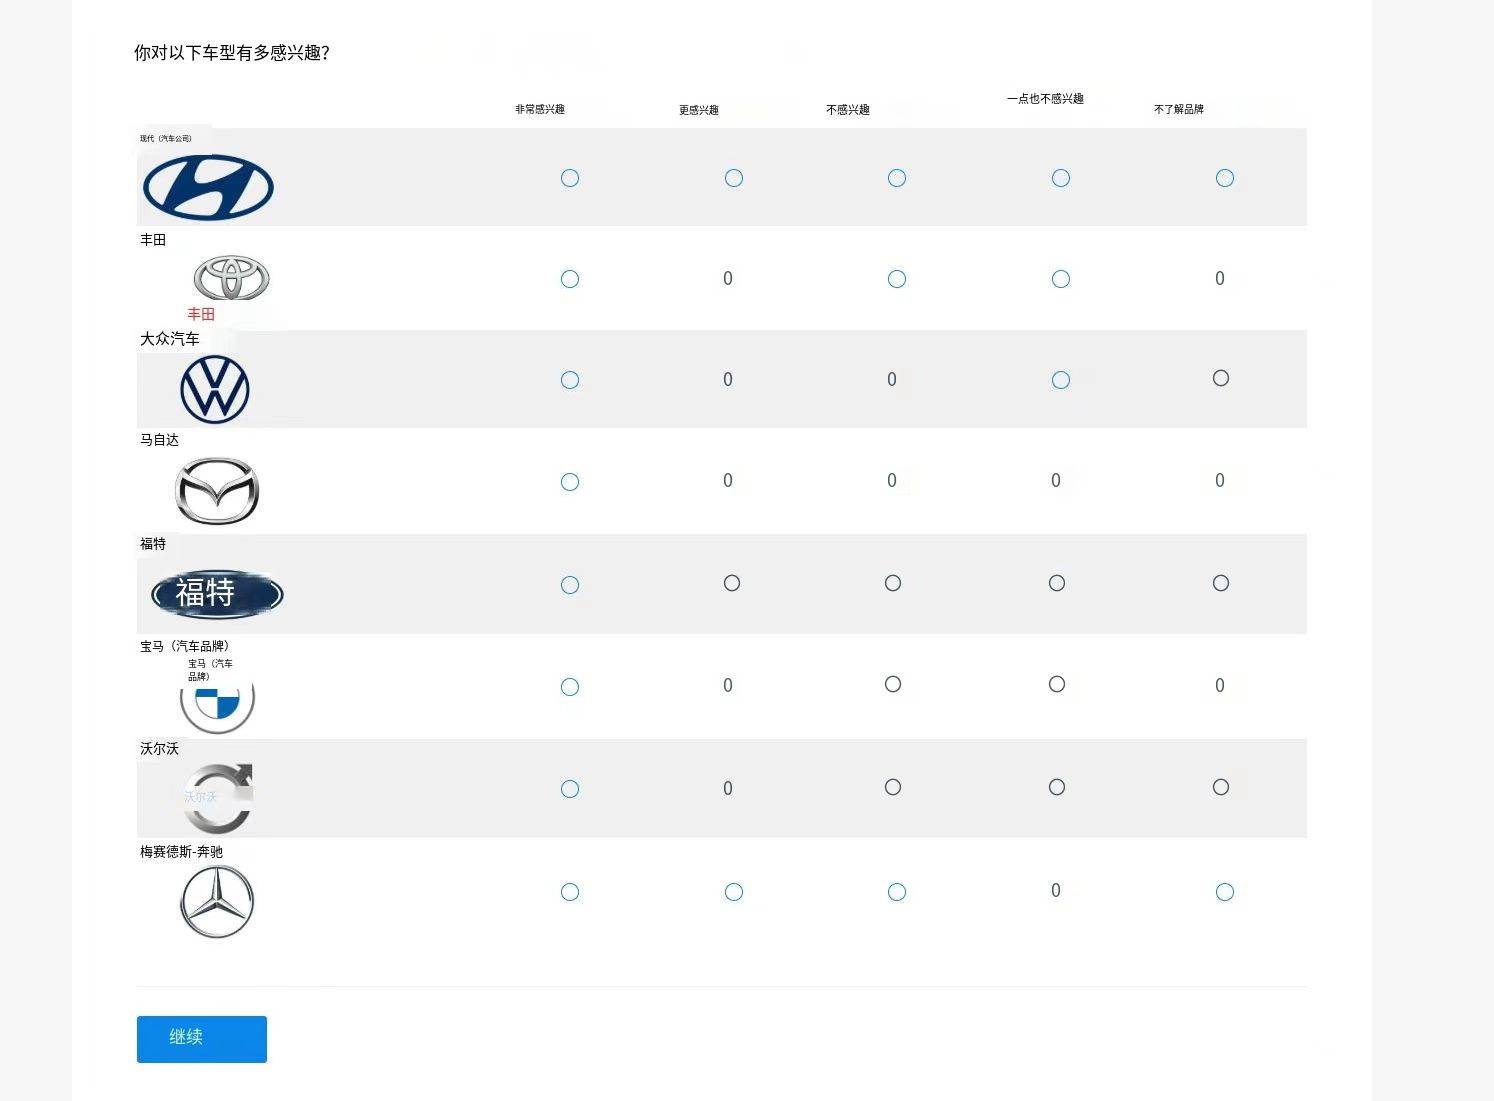Choose 一点也不感兴趣 for 大众汽车

(x=1061, y=380)
